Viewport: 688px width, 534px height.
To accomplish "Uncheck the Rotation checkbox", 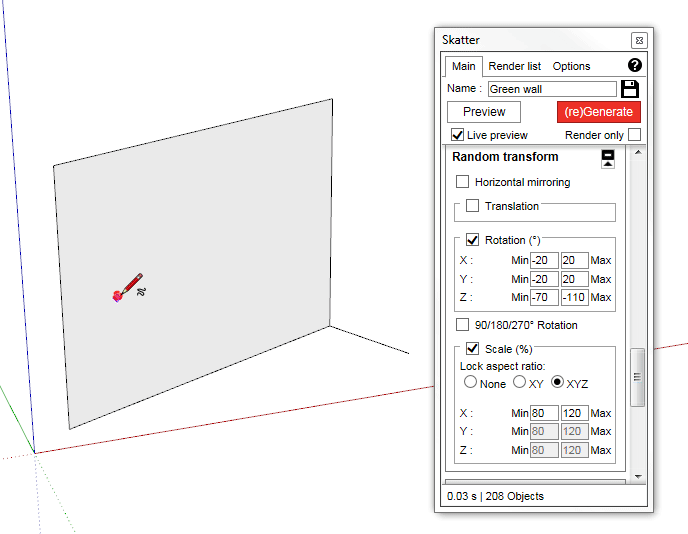I will pyautogui.click(x=472, y=240).
